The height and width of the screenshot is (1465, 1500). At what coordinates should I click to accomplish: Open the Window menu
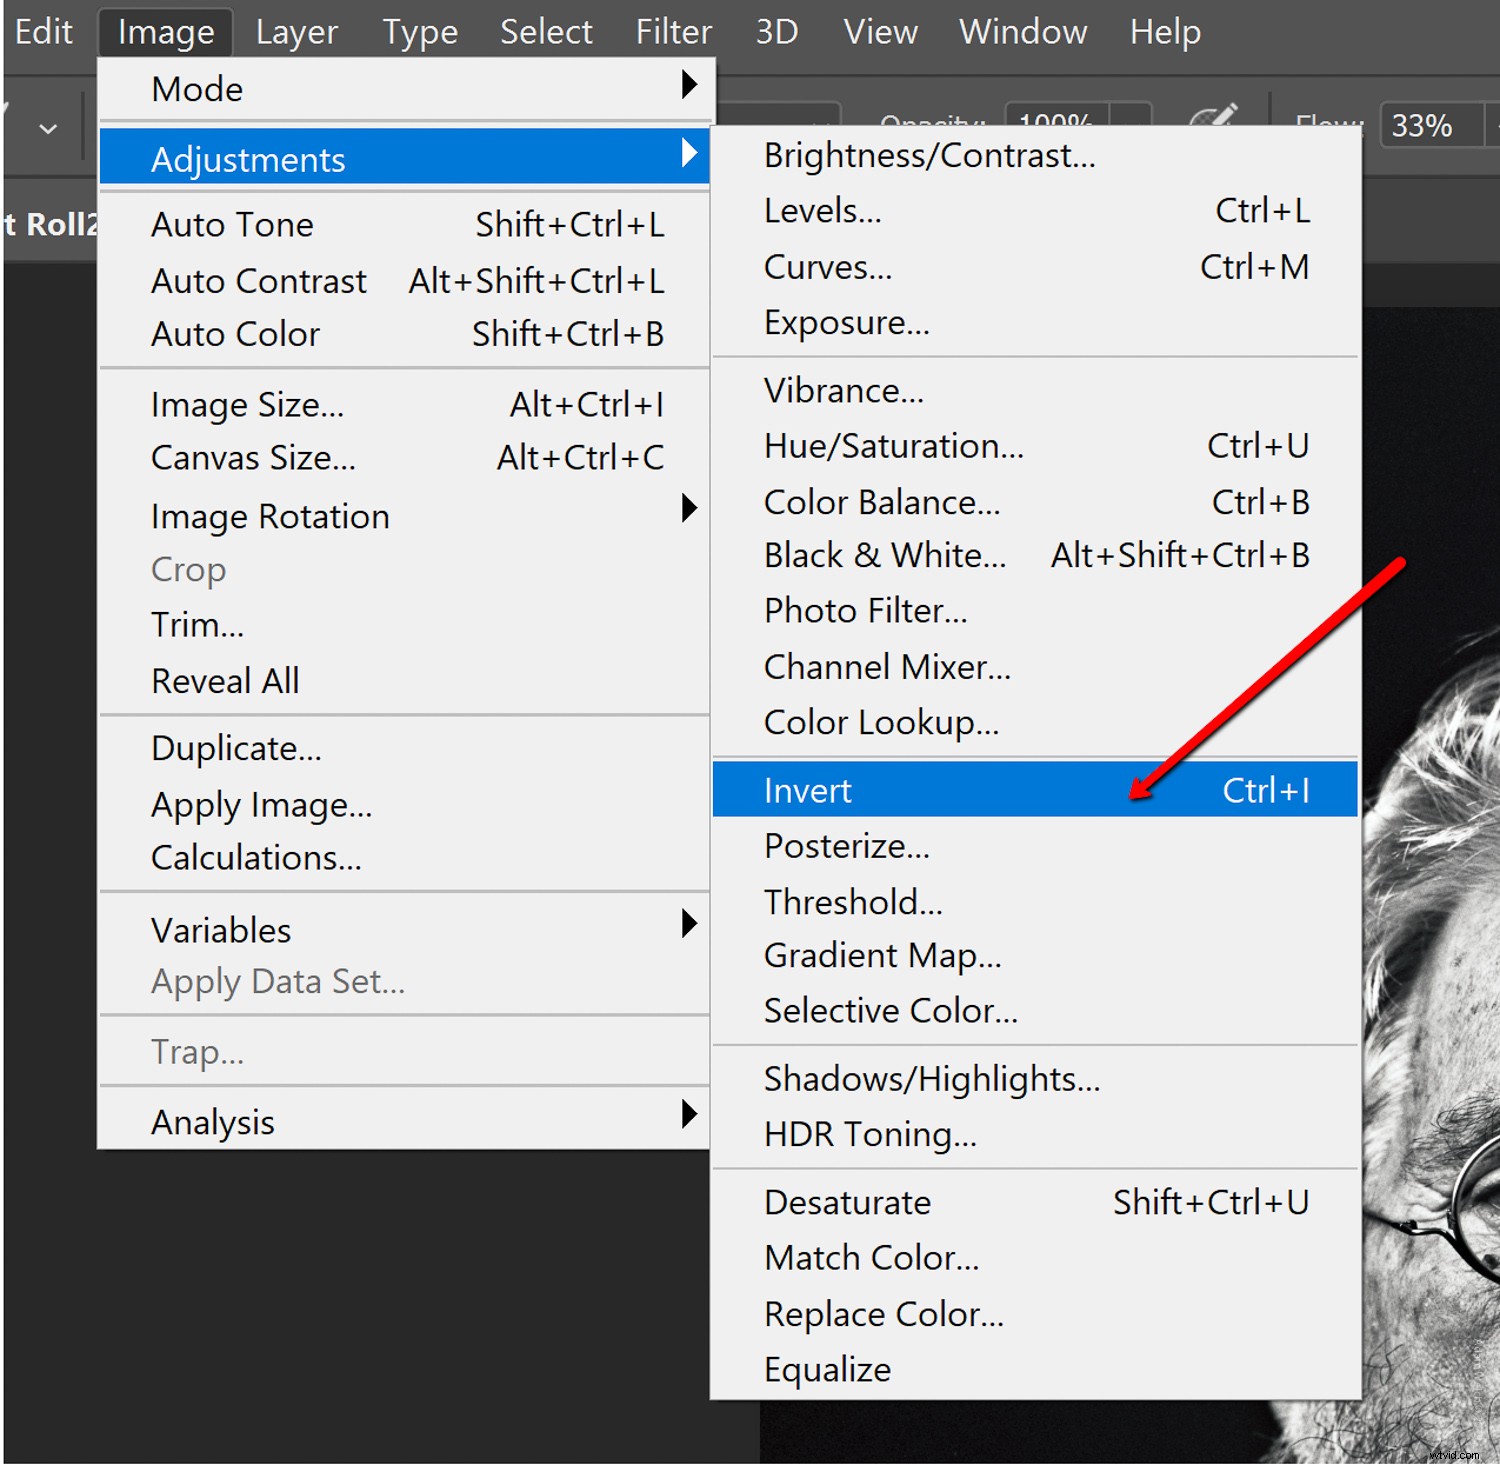coord(1021,31)
